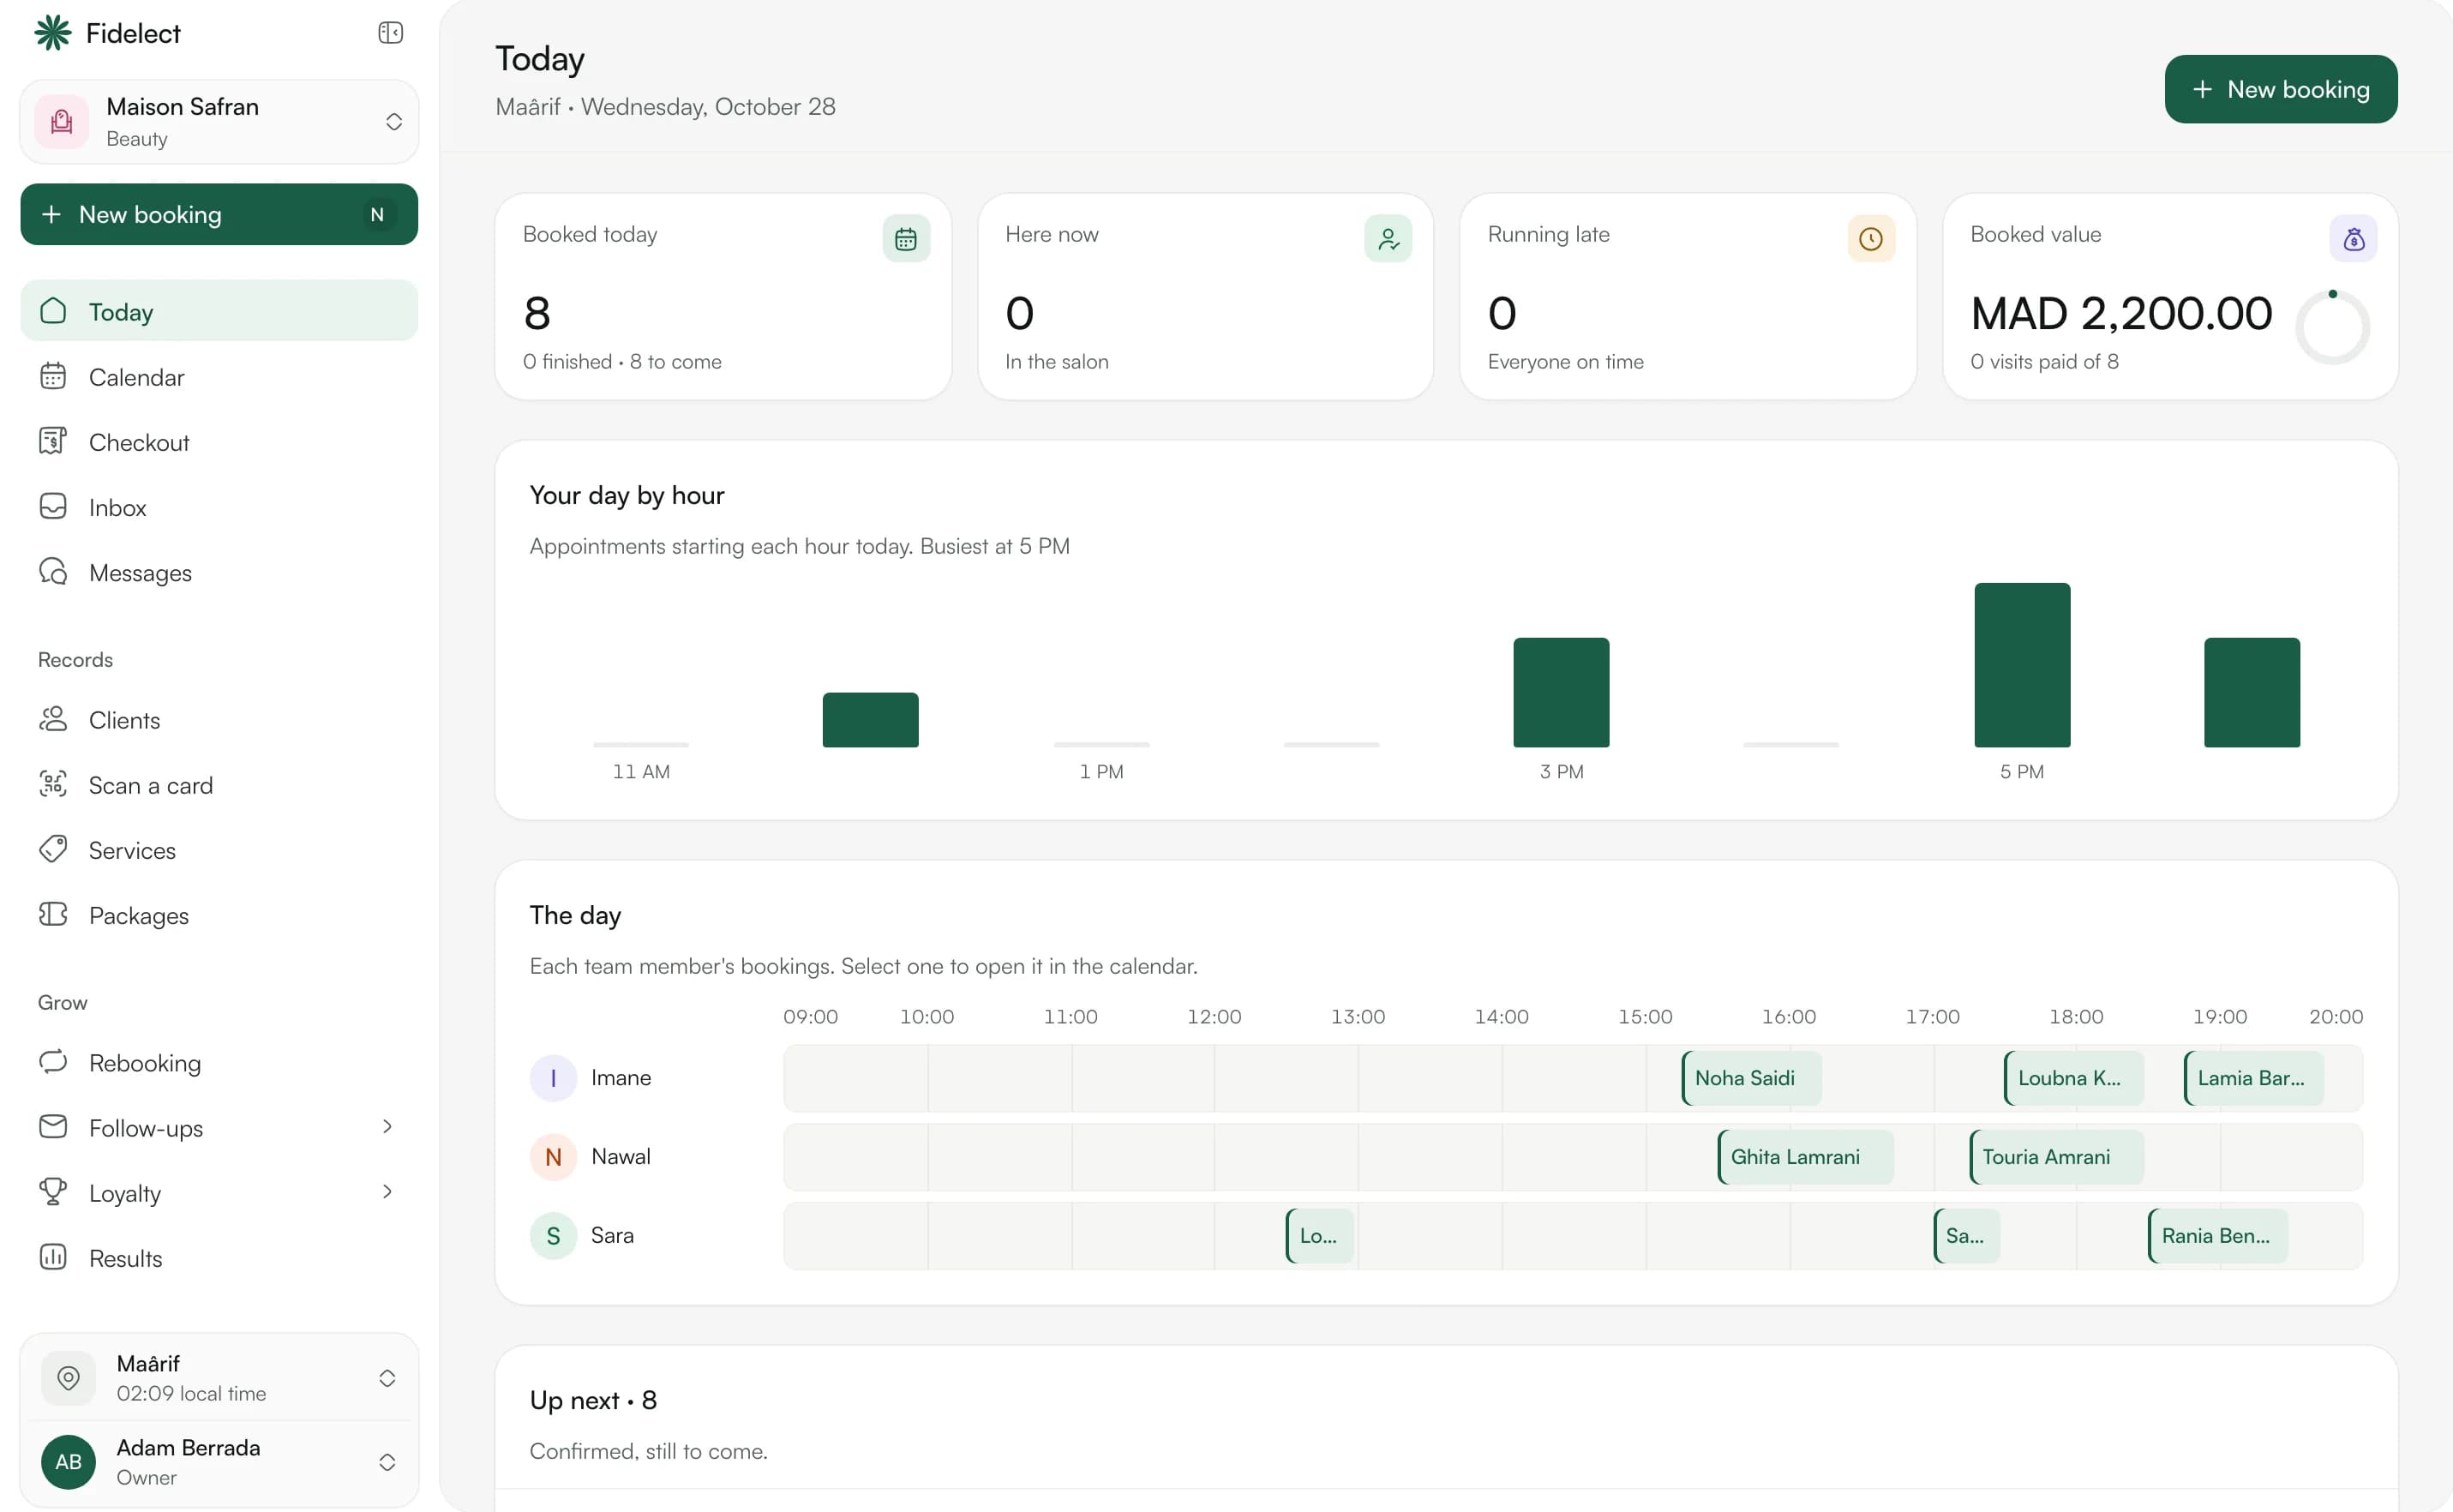Click the clock icon in Running late card
Screen dimensions: 2453x1512
pyautogui.click(x=1871, y=239)
